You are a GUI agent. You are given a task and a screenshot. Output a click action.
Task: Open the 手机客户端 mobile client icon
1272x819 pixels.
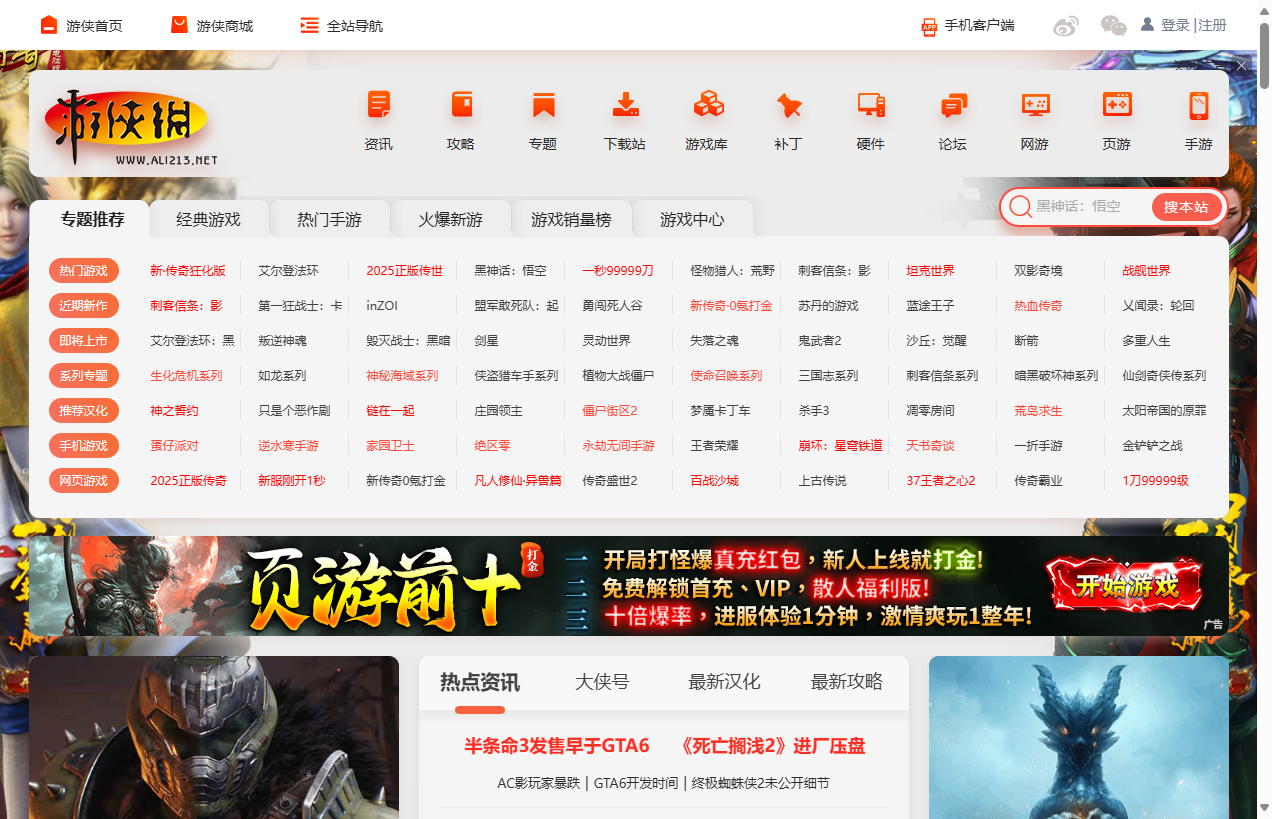[966, 26]
